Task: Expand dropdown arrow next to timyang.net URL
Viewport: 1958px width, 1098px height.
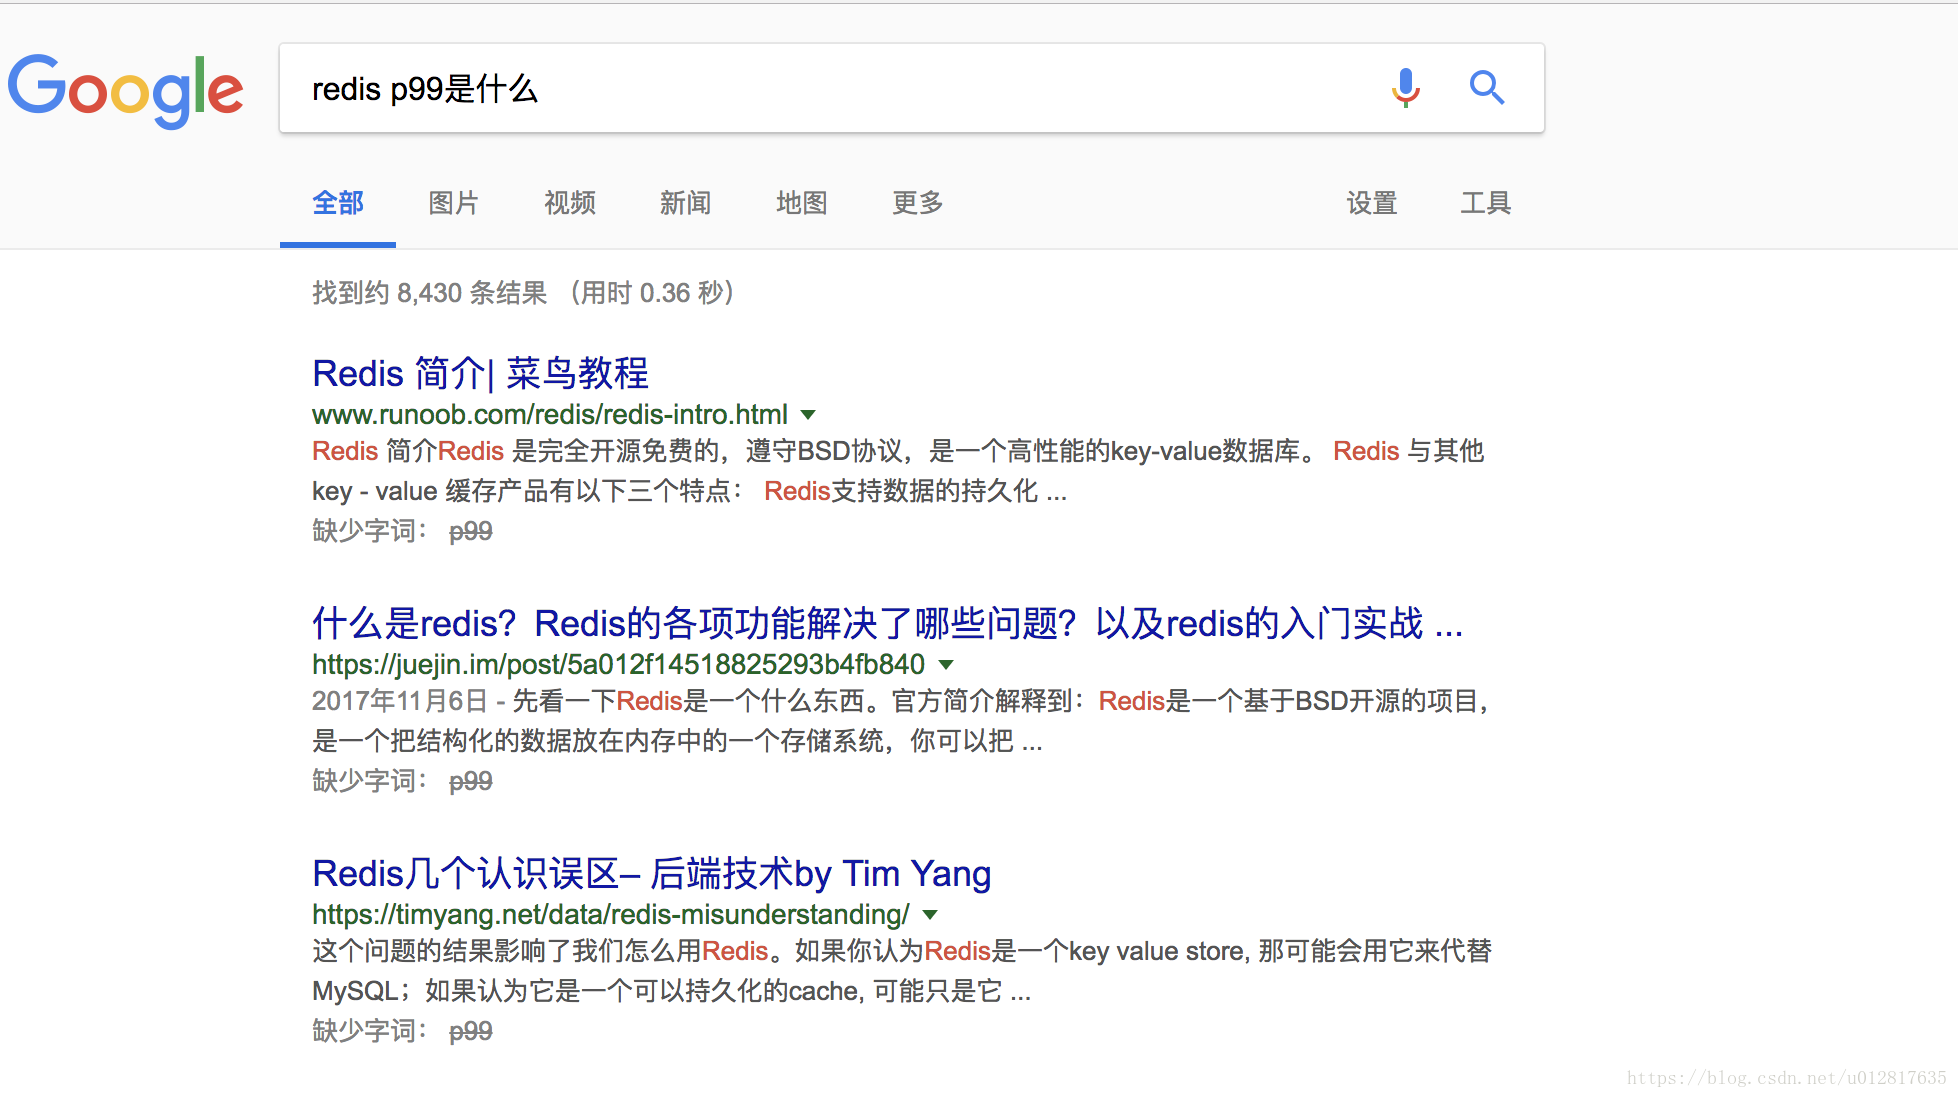Action: click(x=930, y=915)
